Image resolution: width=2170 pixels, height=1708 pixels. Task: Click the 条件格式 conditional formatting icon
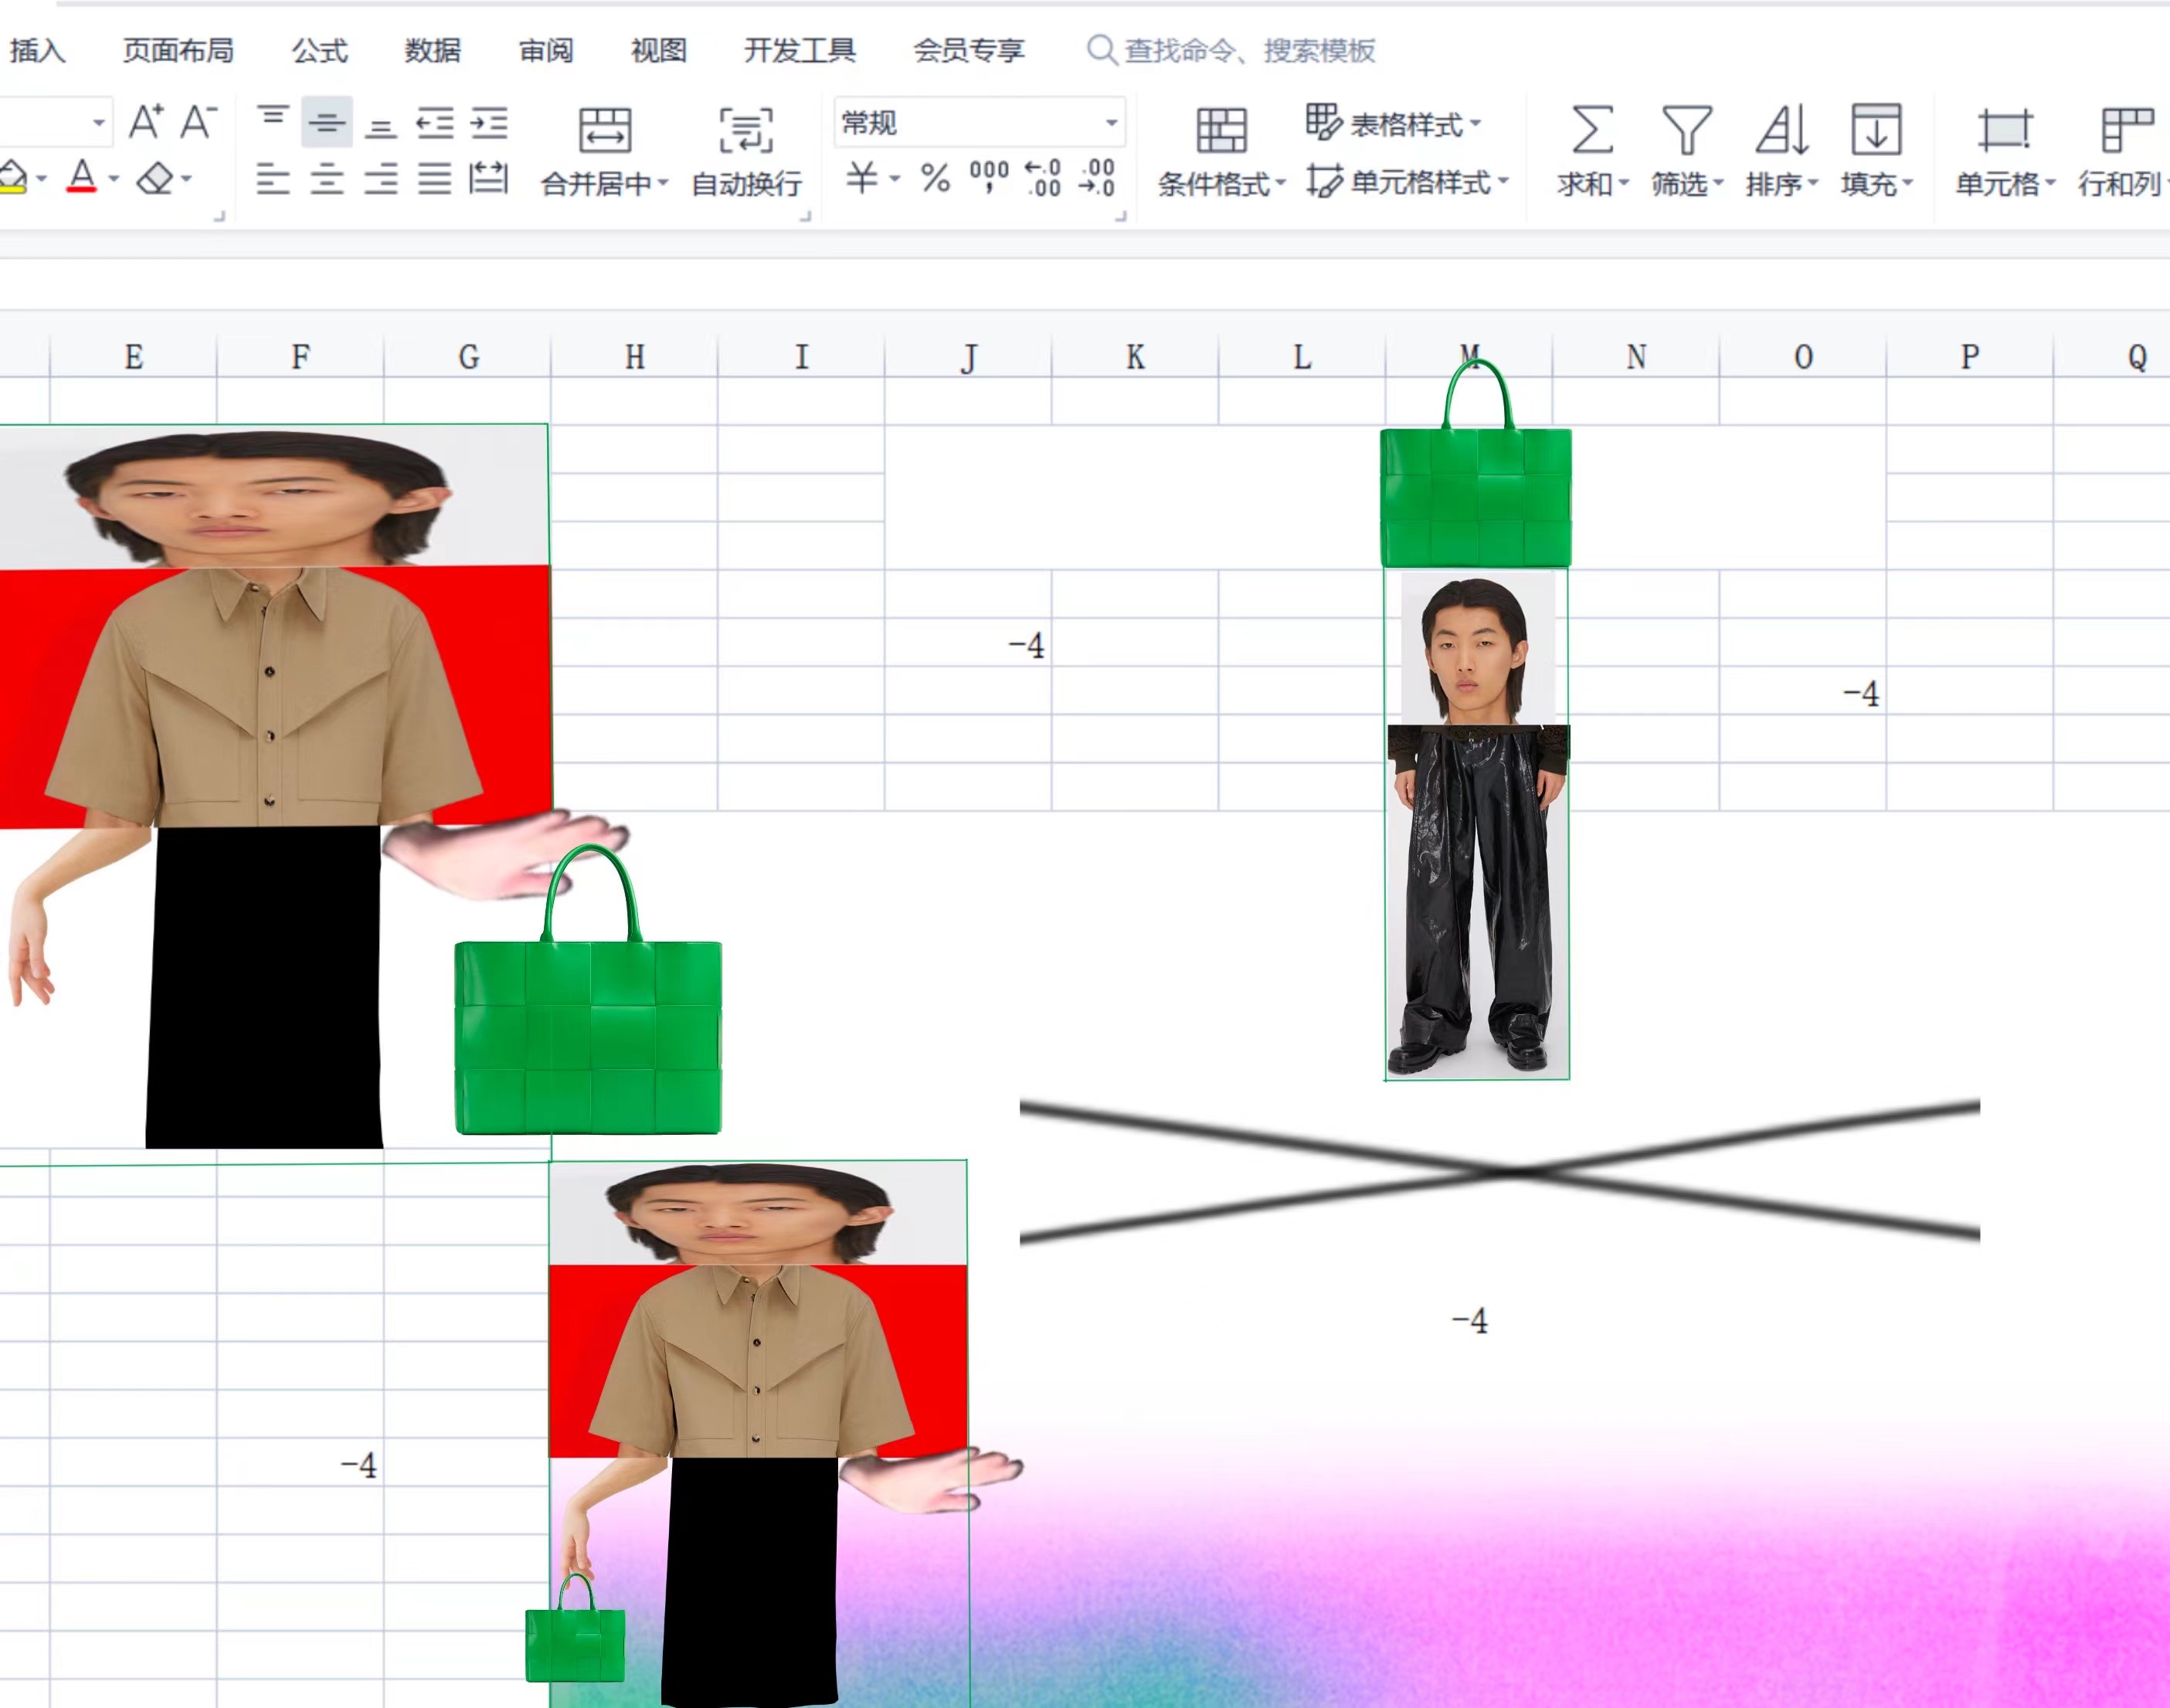(1221, 130)
